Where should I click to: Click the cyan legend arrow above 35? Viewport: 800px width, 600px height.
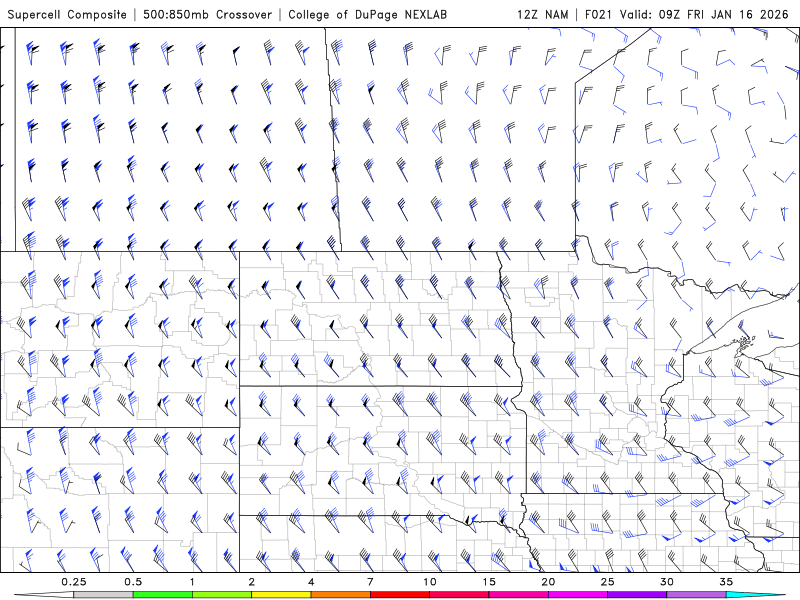point(755,595)
